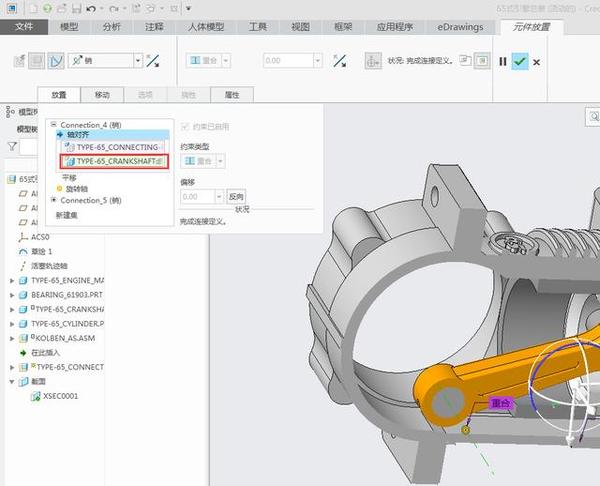
Task: Switch to the 移动 tab
Action: pyautogui.click(x=102, y=95)
